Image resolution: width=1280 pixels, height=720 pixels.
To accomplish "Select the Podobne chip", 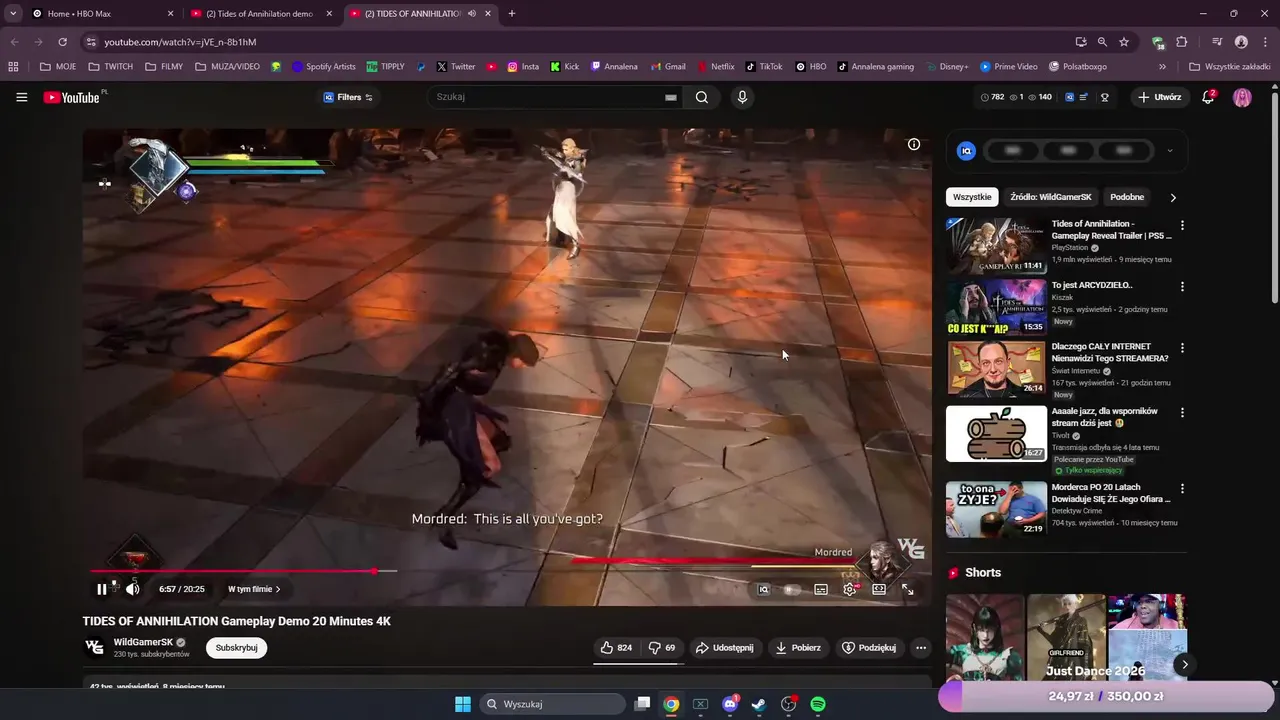I will [x=1127, y=197].
